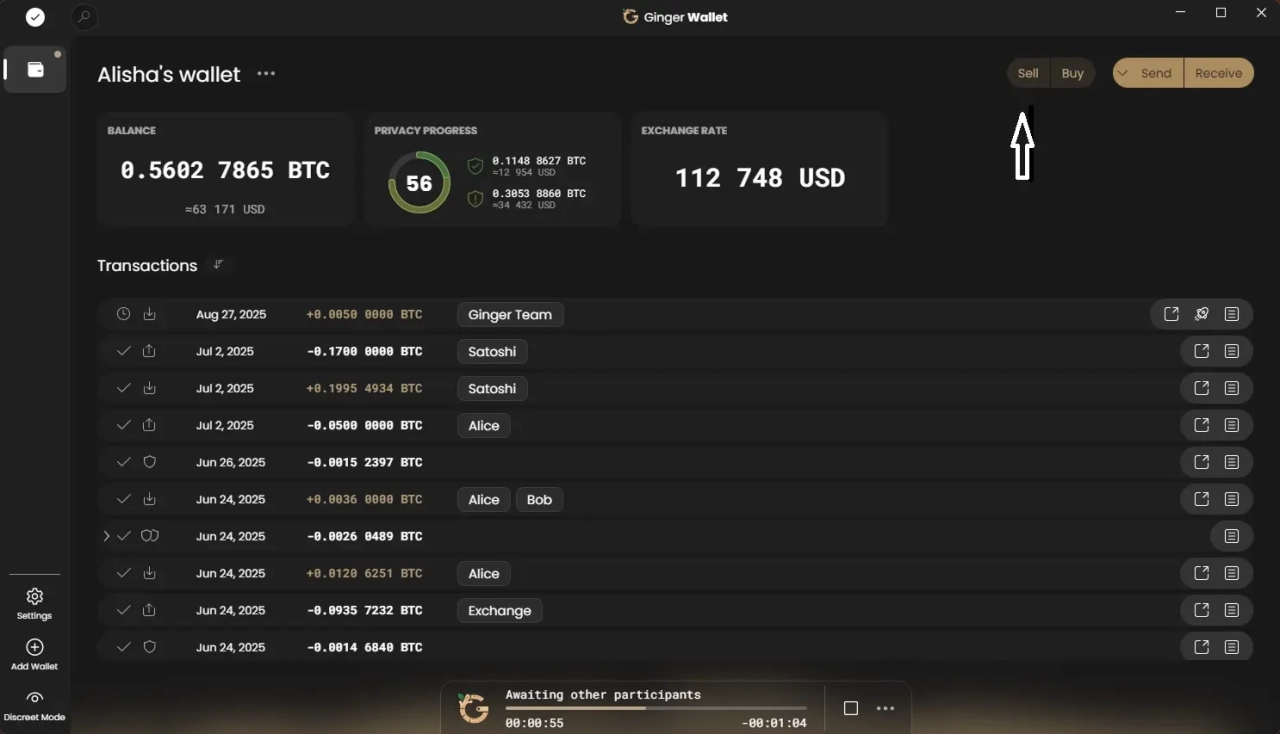The height and width of the screenshot is (734, 1280).
Task: Click the Satoshi label on +0.1995 row
Action: coord(492,388)
